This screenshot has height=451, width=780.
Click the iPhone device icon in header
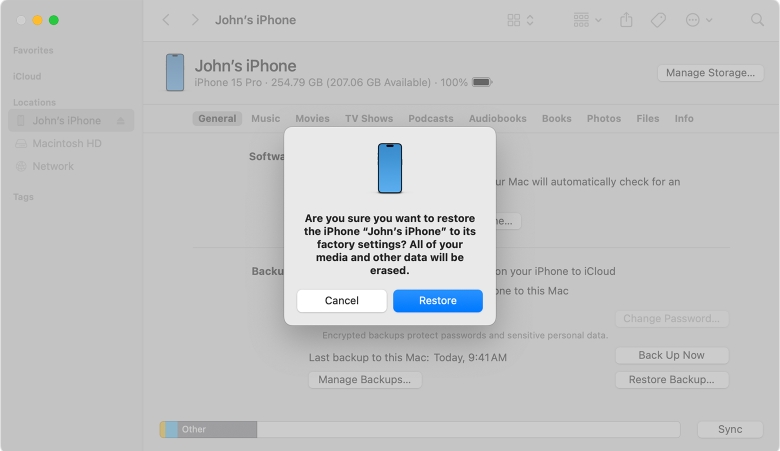coord(175,73)
